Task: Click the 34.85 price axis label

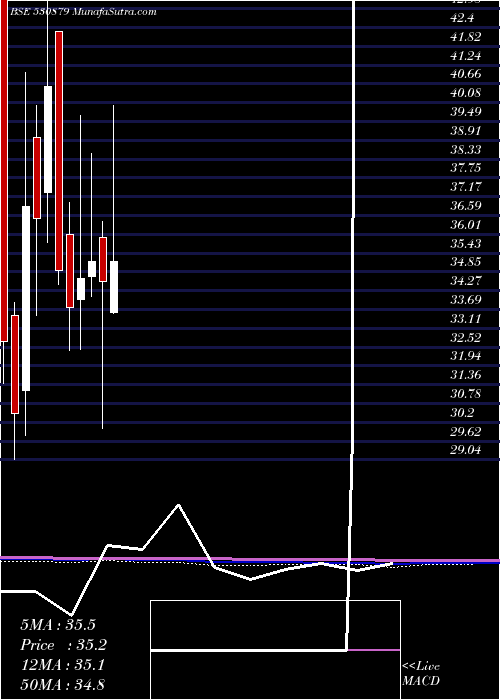Action: point(466,262)
